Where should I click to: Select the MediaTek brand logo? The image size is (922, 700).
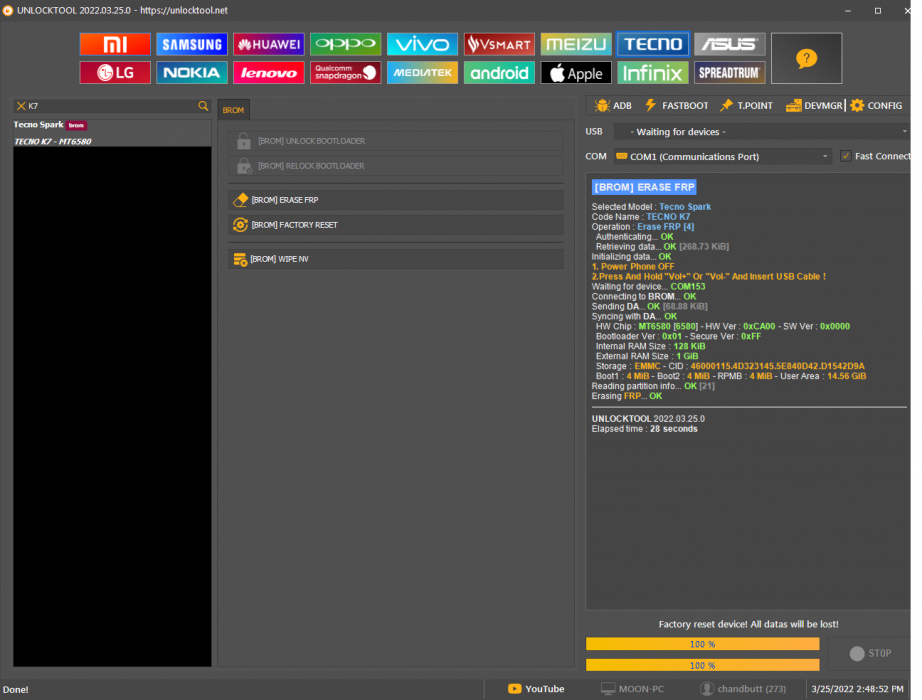tap(422, 72)
